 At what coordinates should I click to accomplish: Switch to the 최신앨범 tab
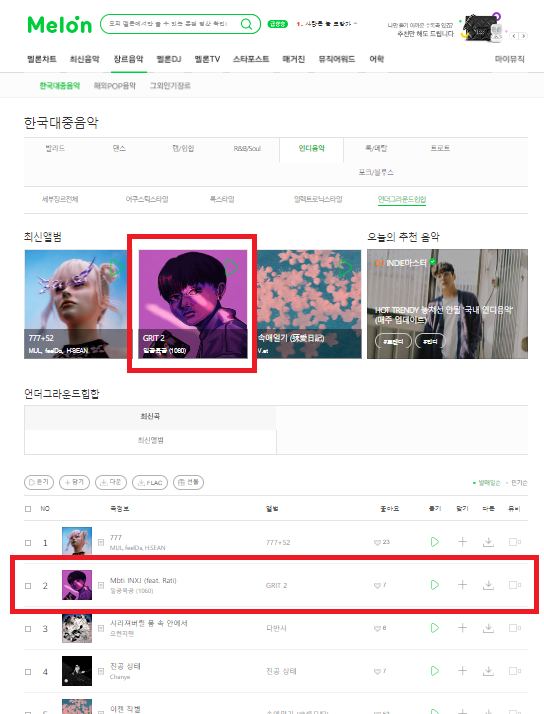[150, 440]
